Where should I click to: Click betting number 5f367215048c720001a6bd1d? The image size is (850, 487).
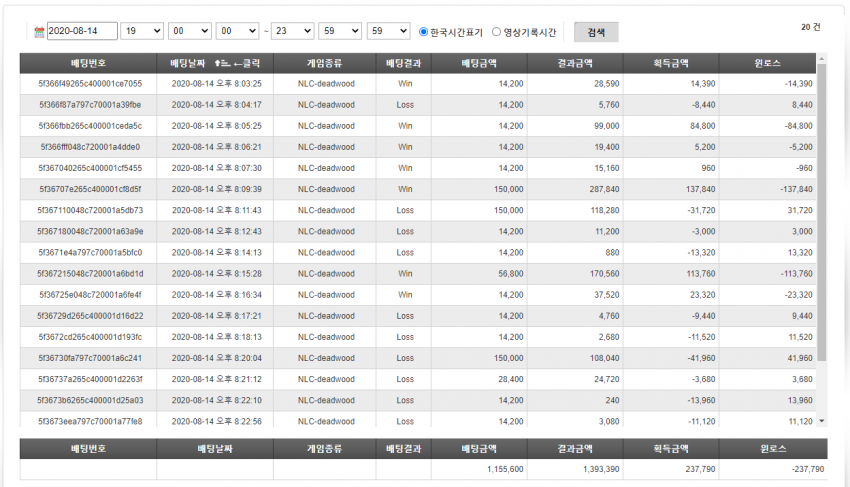click(x=90, y=274)
